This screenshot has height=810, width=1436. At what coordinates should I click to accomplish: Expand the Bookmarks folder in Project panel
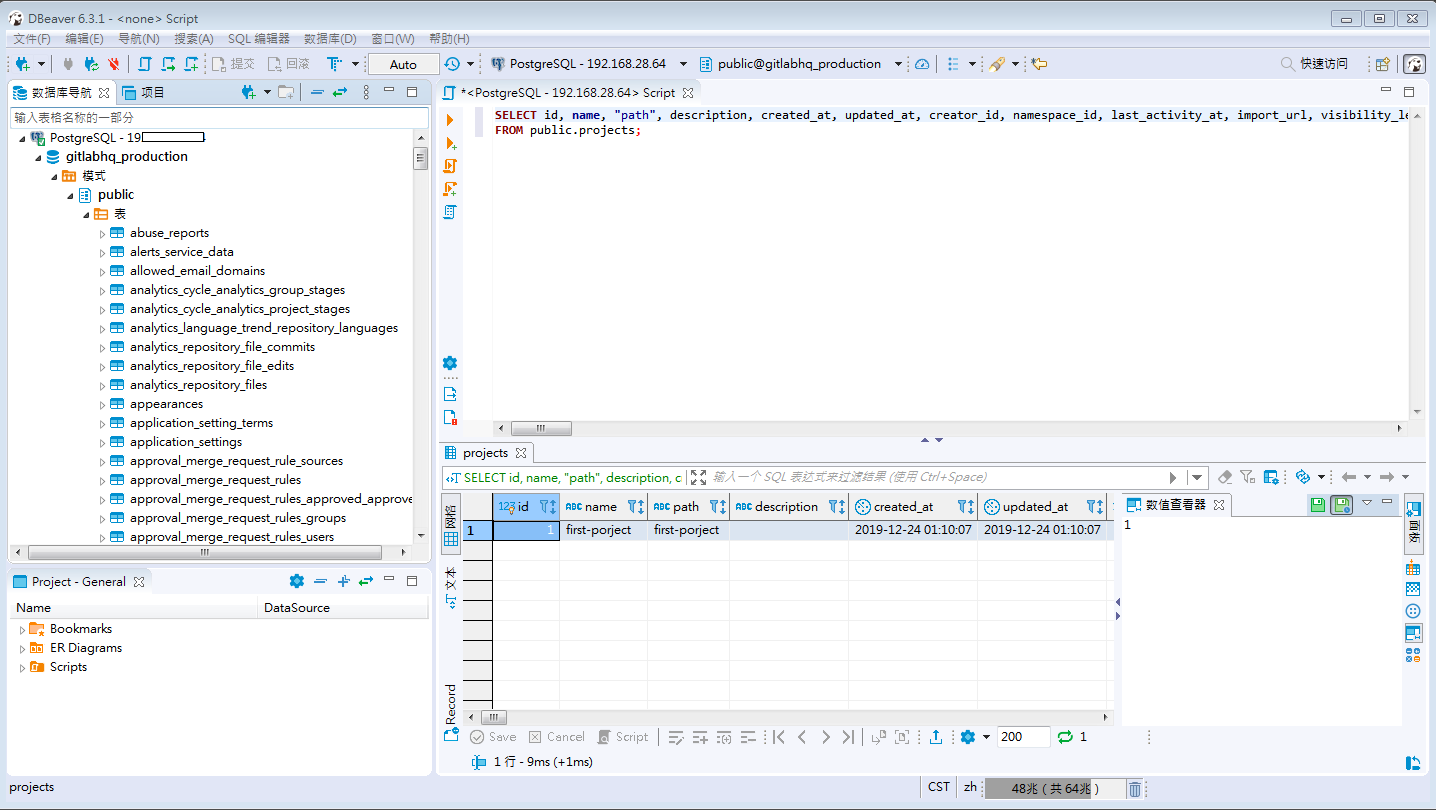(22, 629)
